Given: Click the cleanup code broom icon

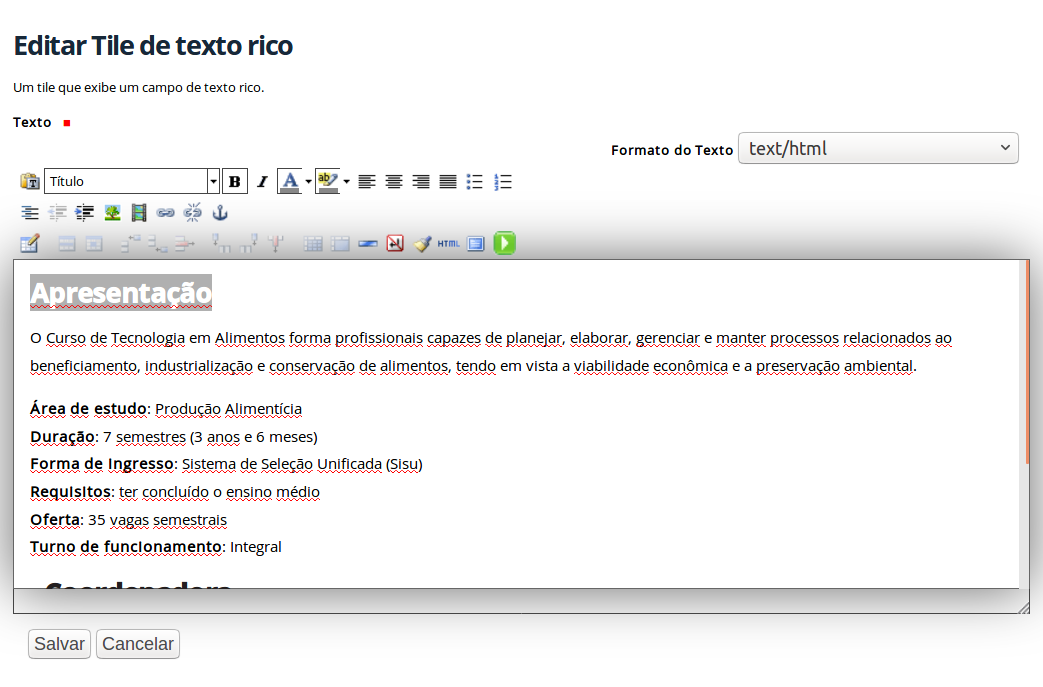Looking at the screenshot, I should [422, 243].
